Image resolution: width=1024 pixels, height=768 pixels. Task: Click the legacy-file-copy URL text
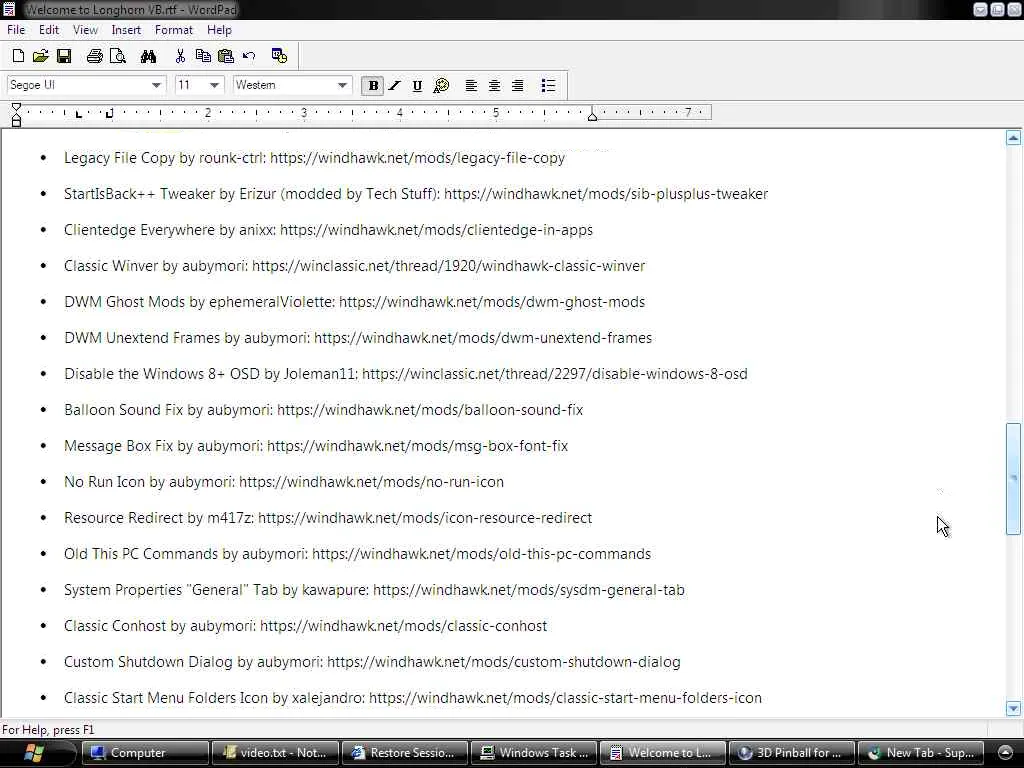click(x=417, y=158)
